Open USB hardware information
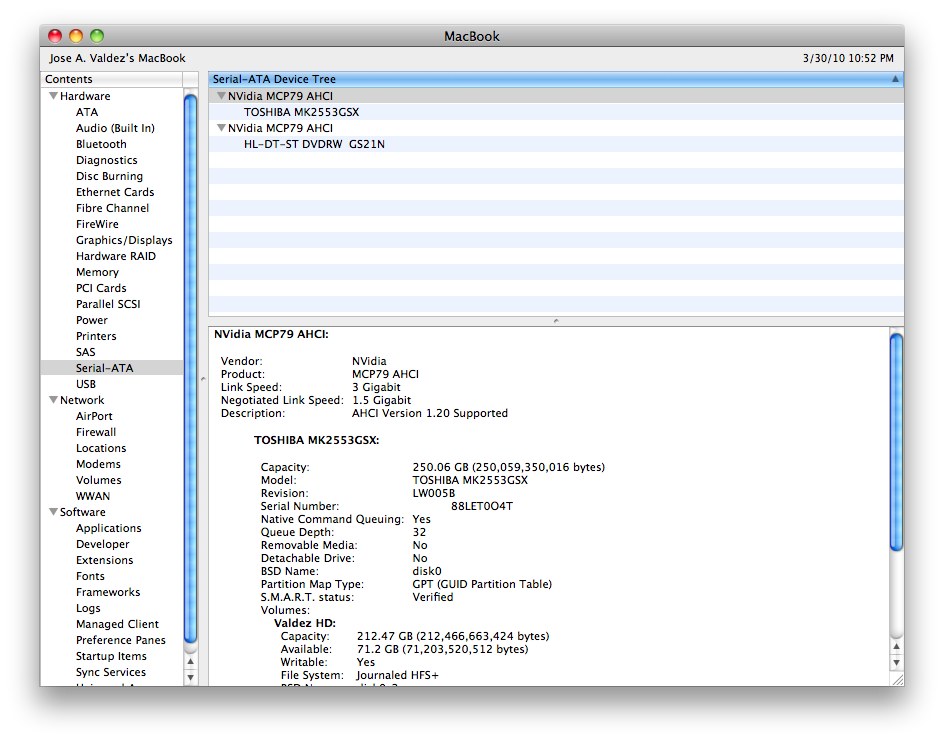The width and height of the screenshot is (944, 741). pos(85,384)
